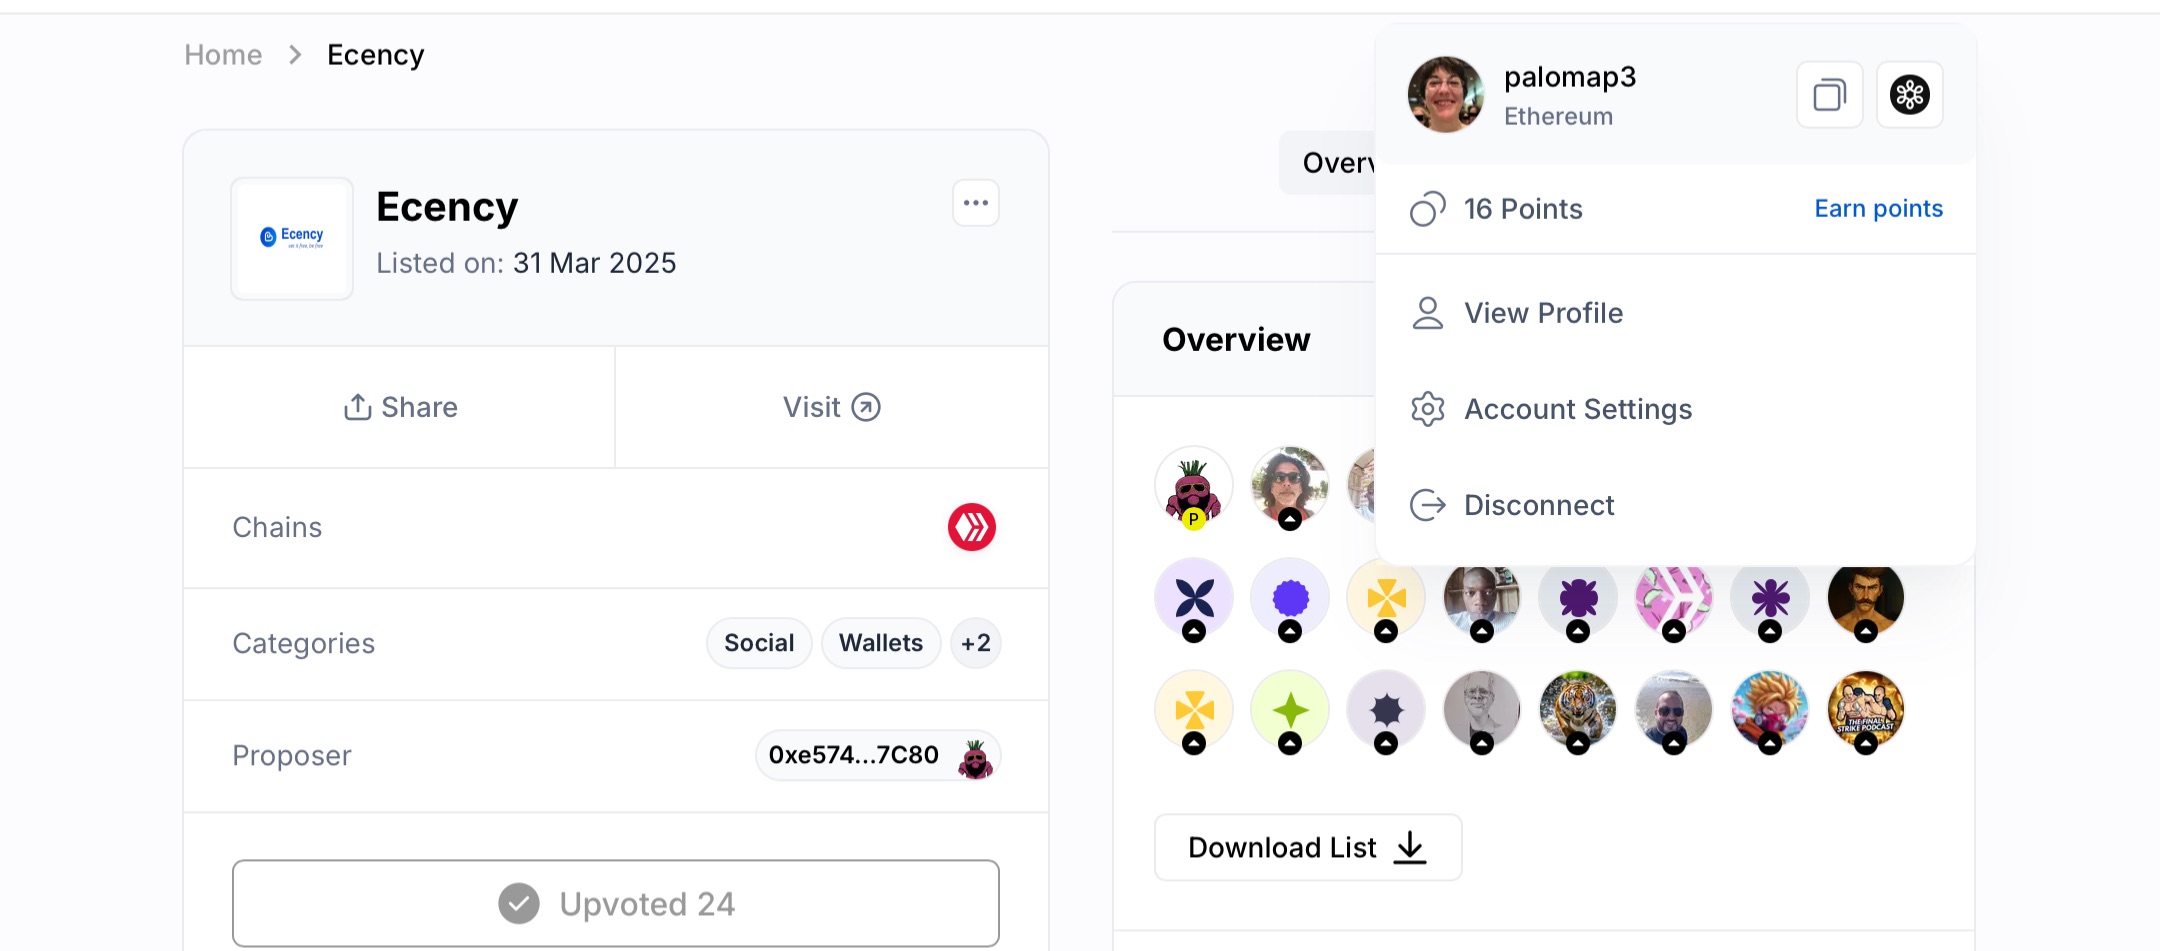Click the Ecency breadcrumb
This screenshot has height=951, width=2160.
click(376, 55)
